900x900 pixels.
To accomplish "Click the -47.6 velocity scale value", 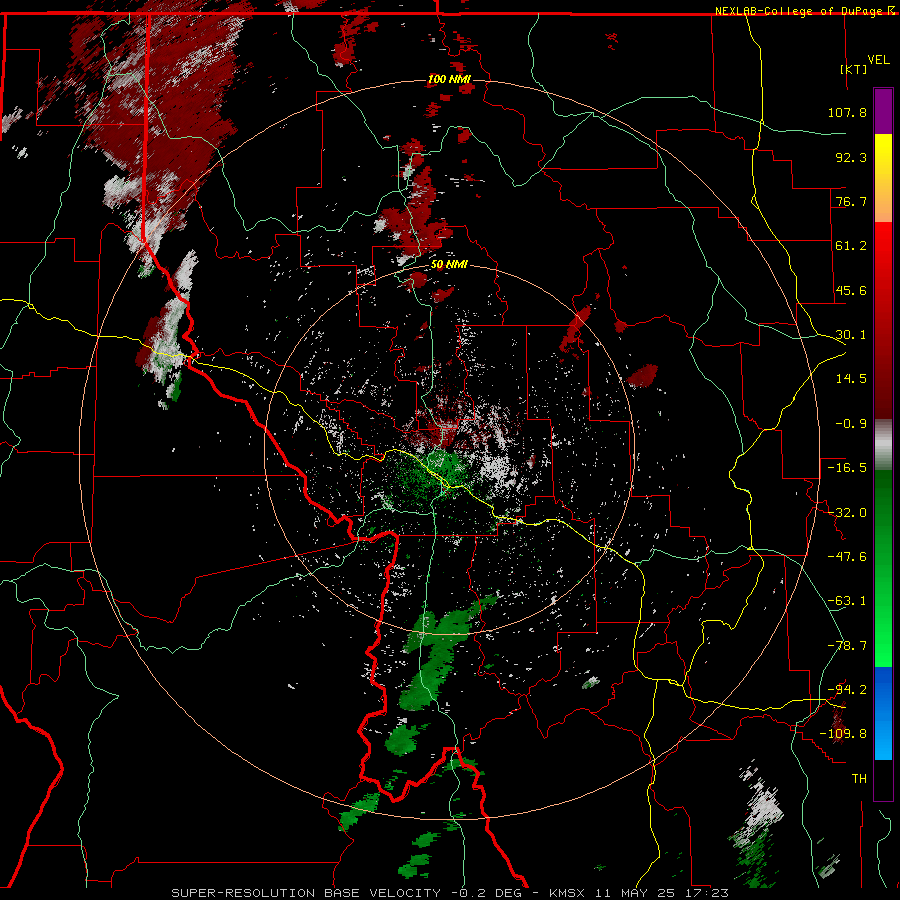I will pos(847,557).
